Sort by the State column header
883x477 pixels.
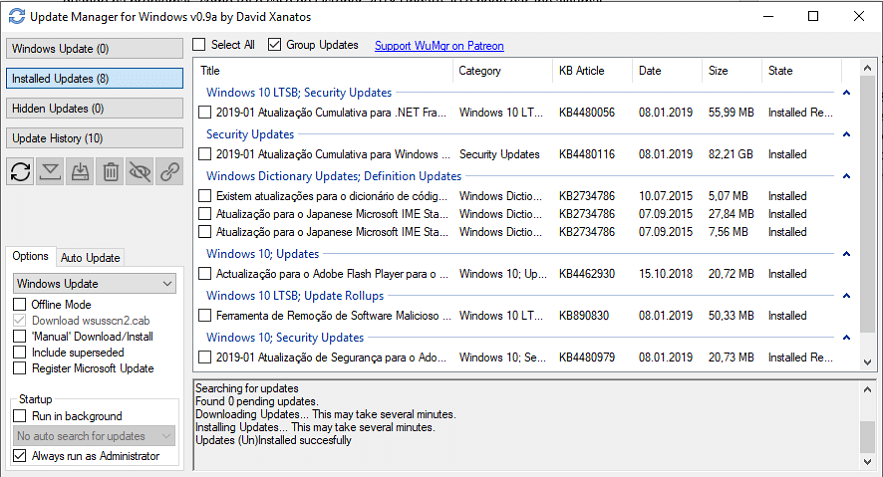[x=801, y=71]
